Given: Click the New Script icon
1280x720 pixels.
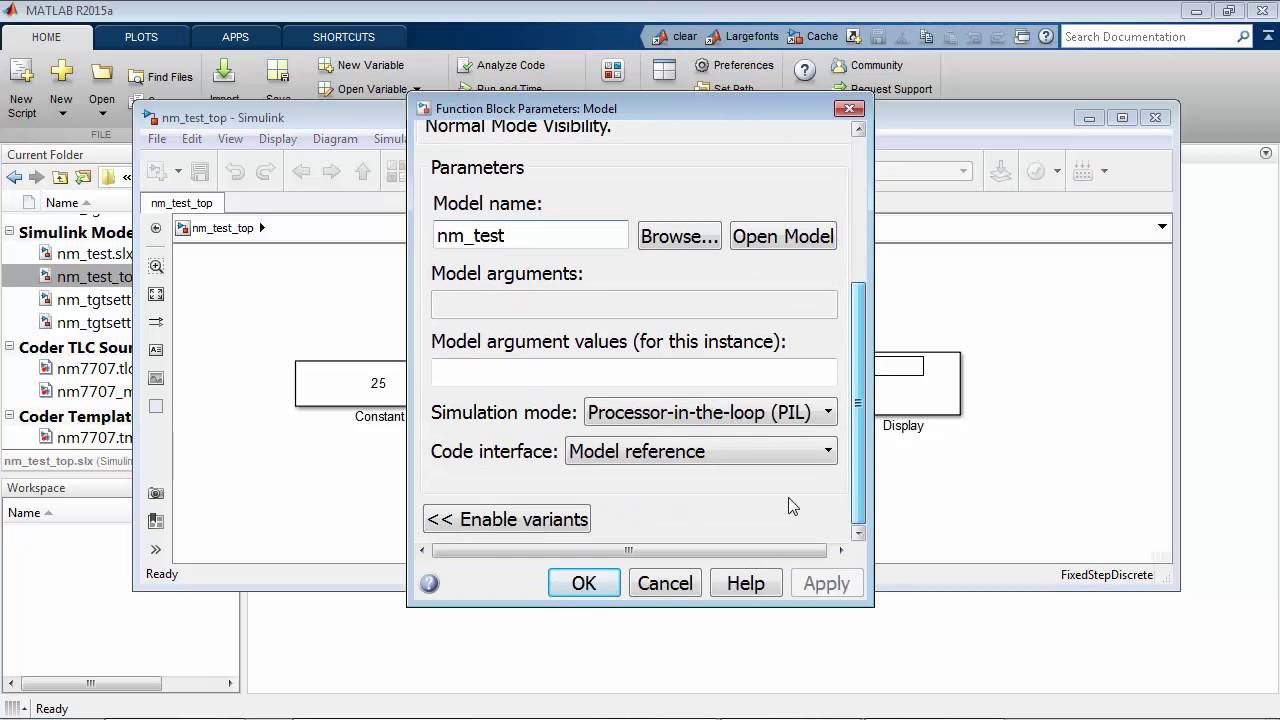Looking at the screenshot, I should (21, 72).
